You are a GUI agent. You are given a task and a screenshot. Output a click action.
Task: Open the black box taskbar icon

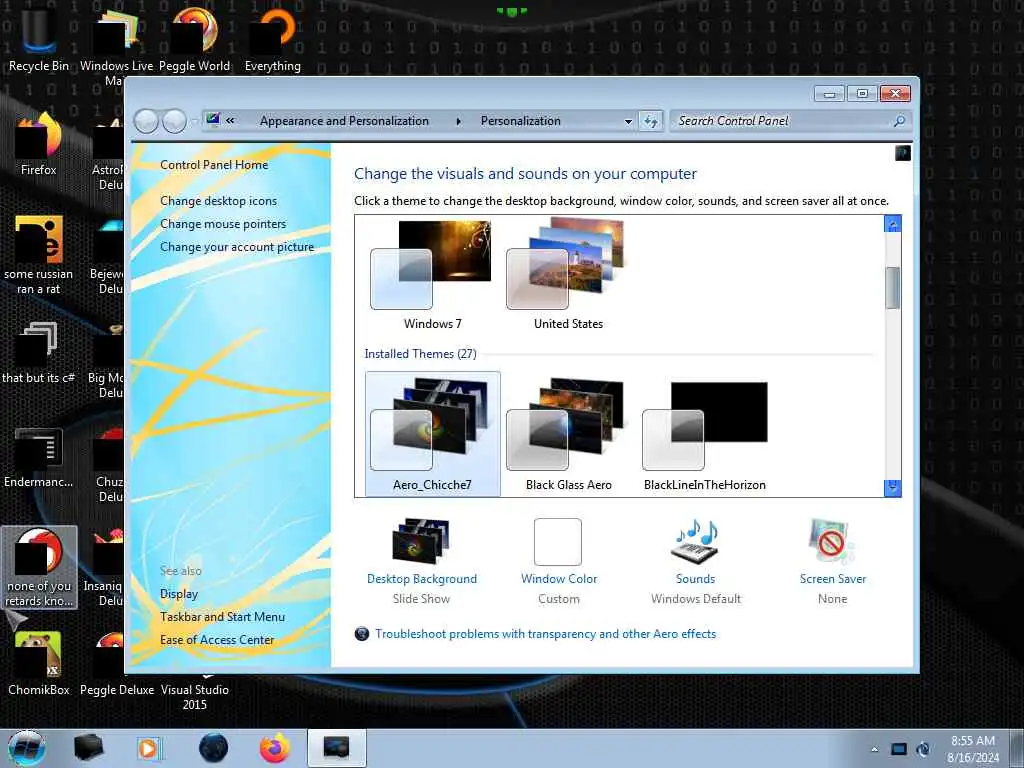point(88,748)
